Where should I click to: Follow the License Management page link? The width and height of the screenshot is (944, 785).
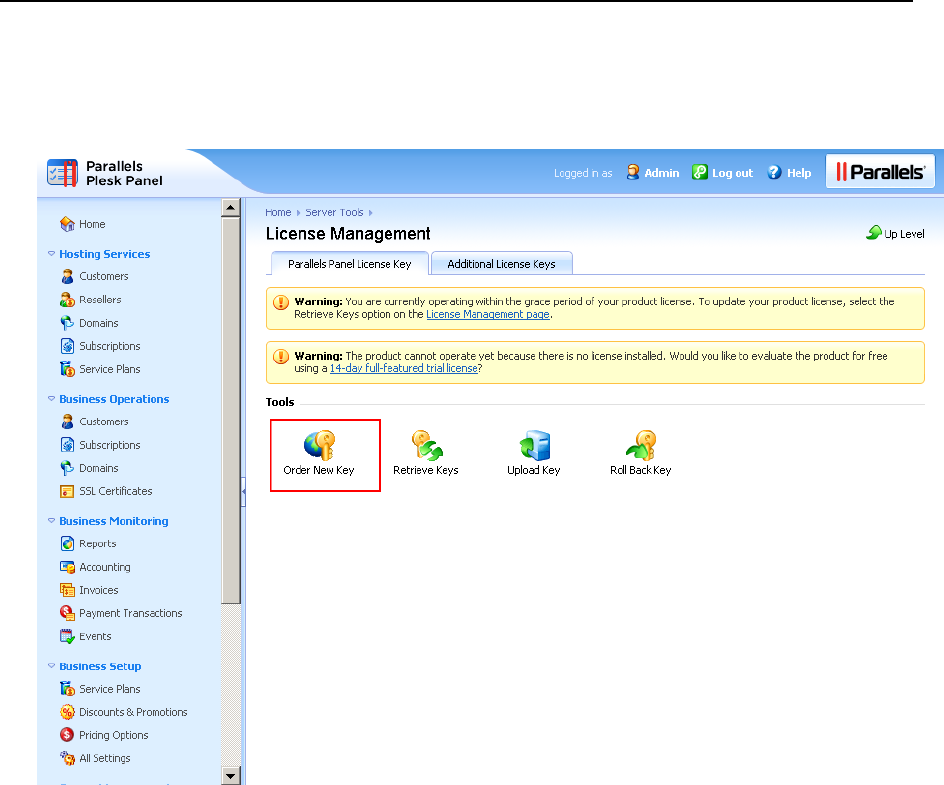point(488,314)
